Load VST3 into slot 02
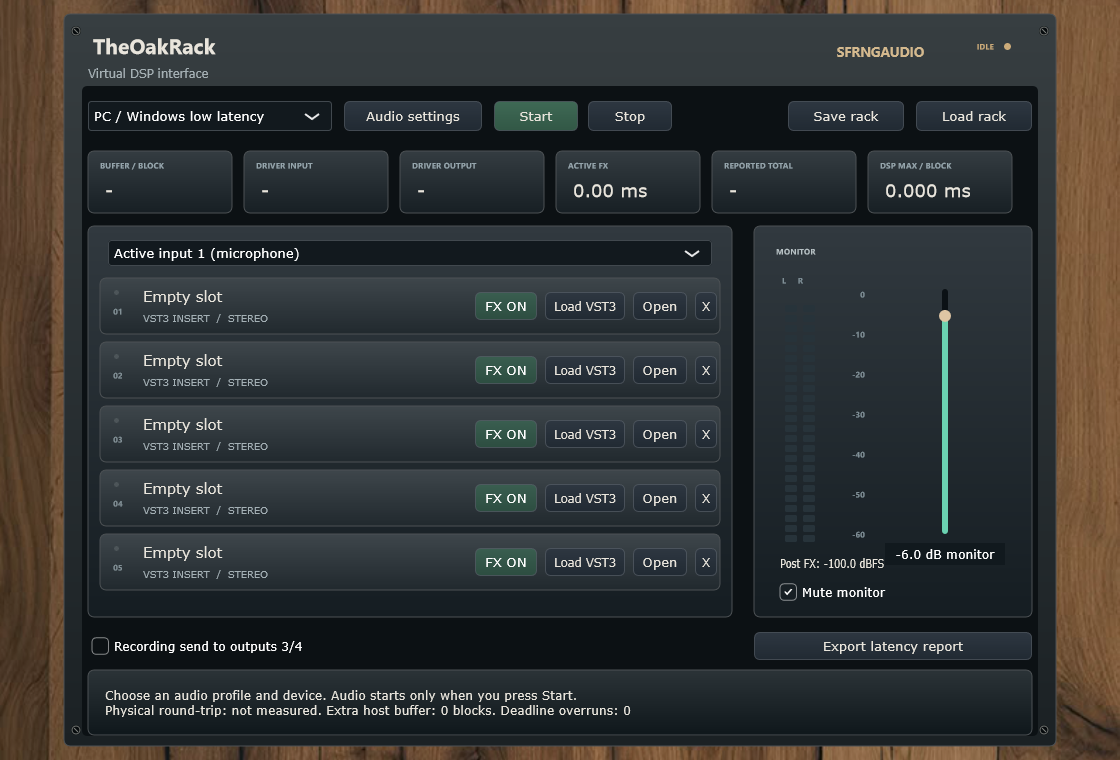 [585, 371]
